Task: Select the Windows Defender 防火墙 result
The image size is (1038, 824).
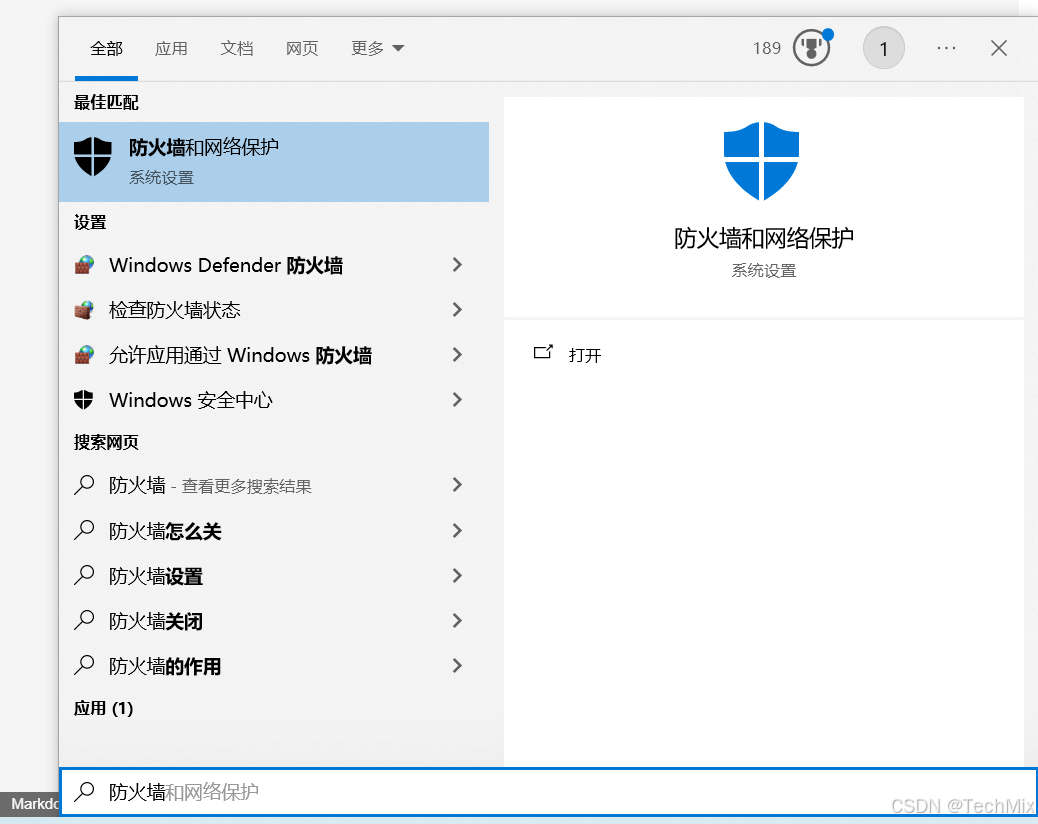Action: point(274,265)
